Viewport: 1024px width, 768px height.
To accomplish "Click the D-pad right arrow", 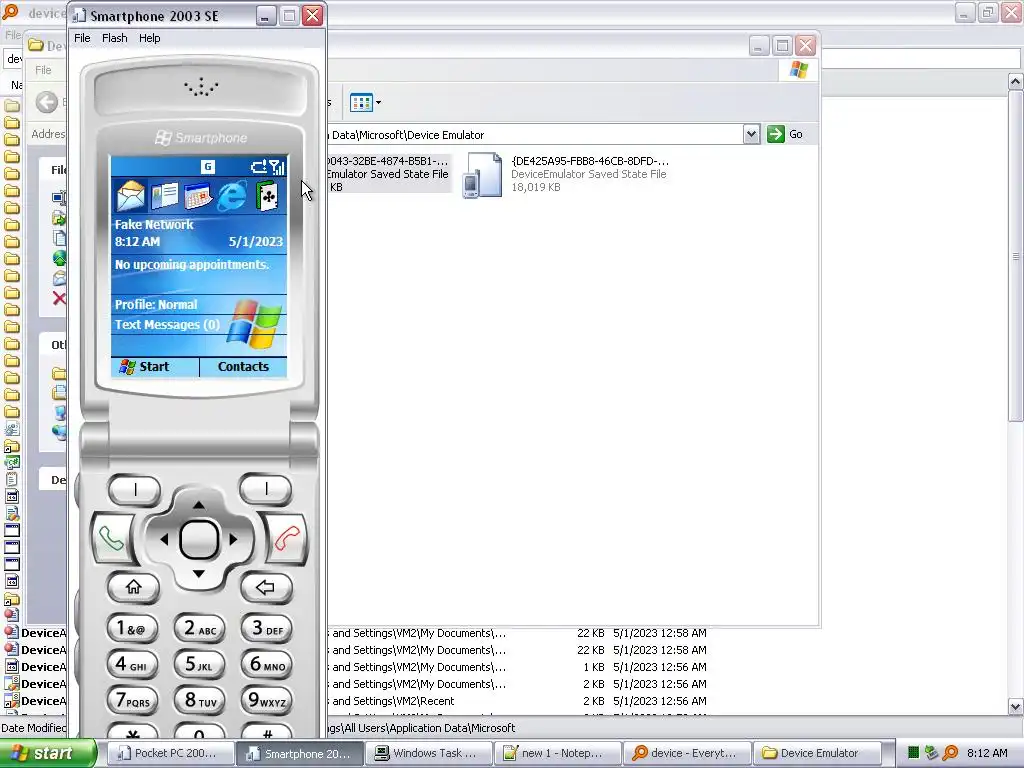I will coord(233,539).
